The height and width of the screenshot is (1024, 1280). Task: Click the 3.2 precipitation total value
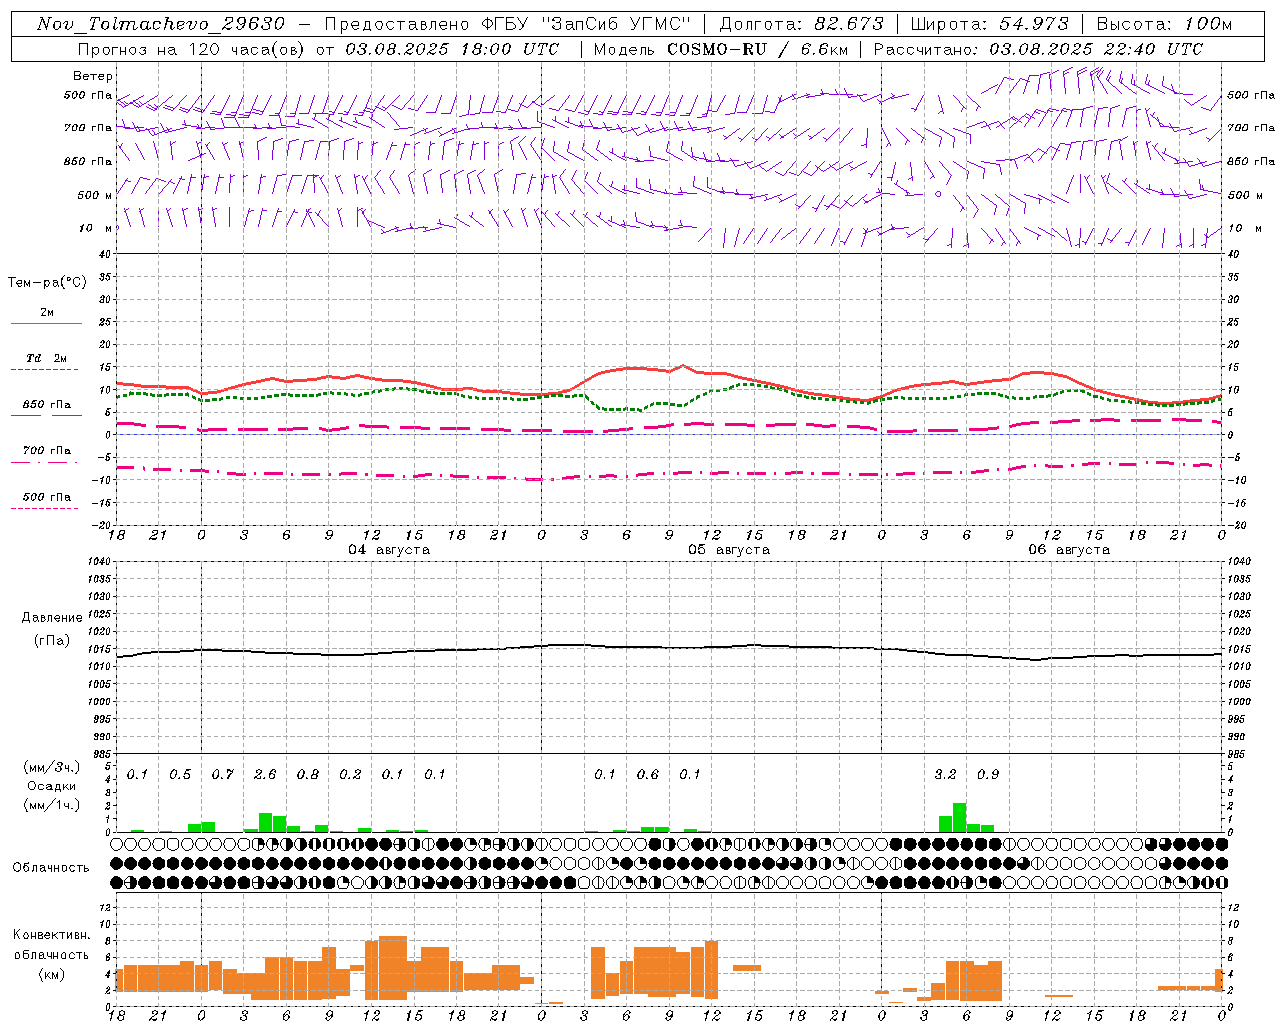coord(945,775)
